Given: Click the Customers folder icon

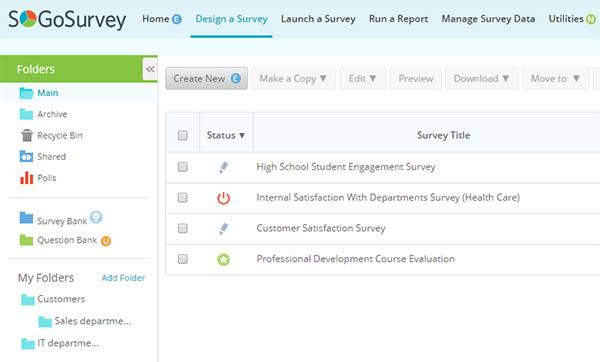Looking at the screenshot, I should (x=28, y=300).
